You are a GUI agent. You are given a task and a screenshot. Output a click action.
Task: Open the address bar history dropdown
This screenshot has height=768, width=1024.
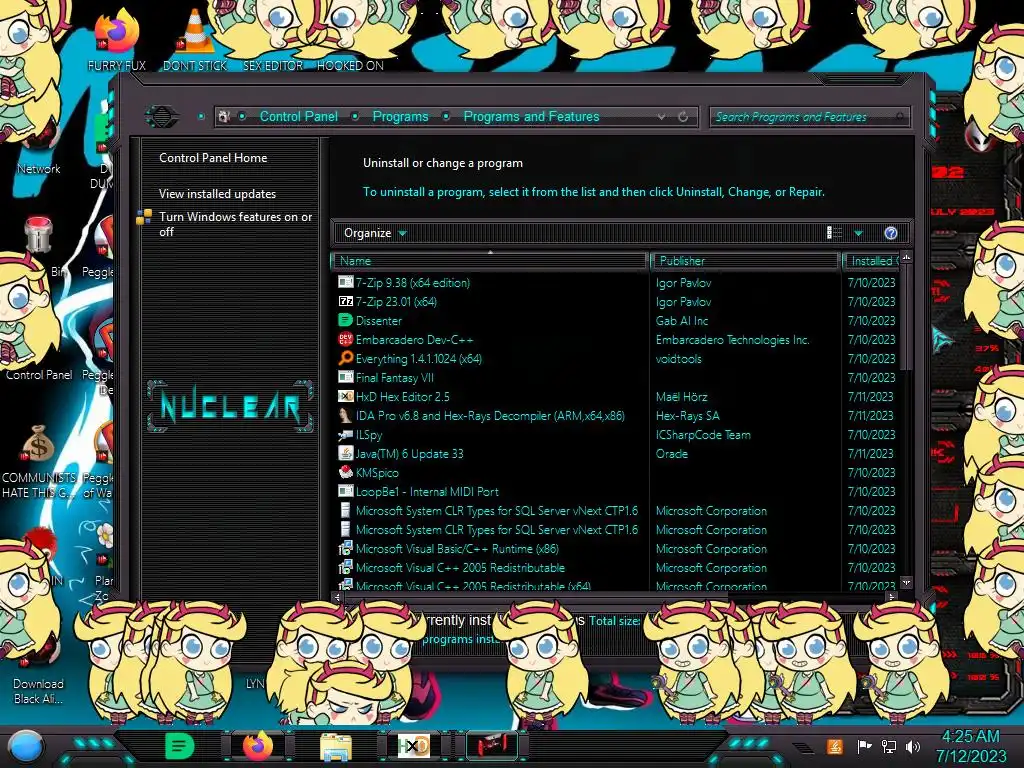[x=662, y=116]
